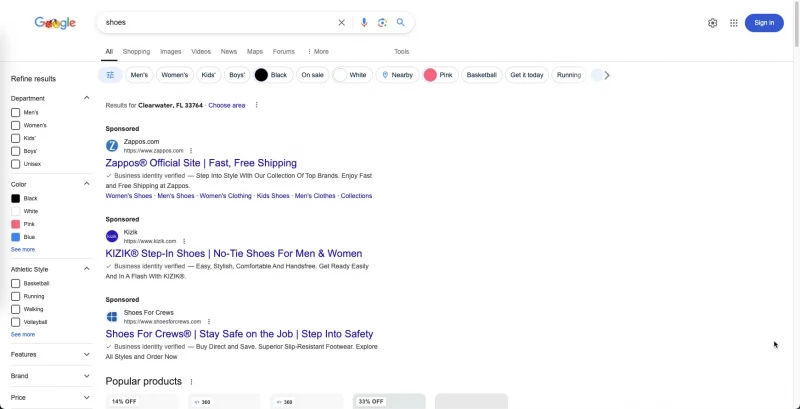Open Shoes For Crews ad headline
Image resolution: width=800 pixels, height=409 pixels.
tap(239, 334)
